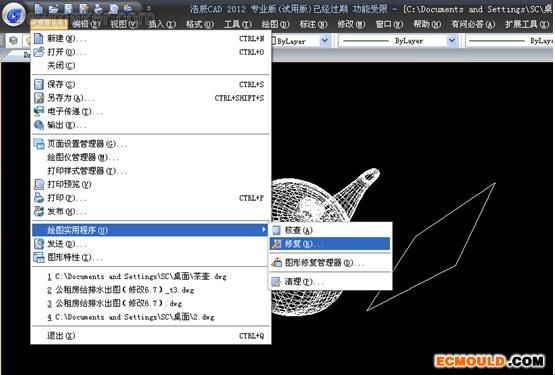Expand the 绘图实用程序(U) submenu entry
Viewport: 555px width, 375px height.
point(150,230)
